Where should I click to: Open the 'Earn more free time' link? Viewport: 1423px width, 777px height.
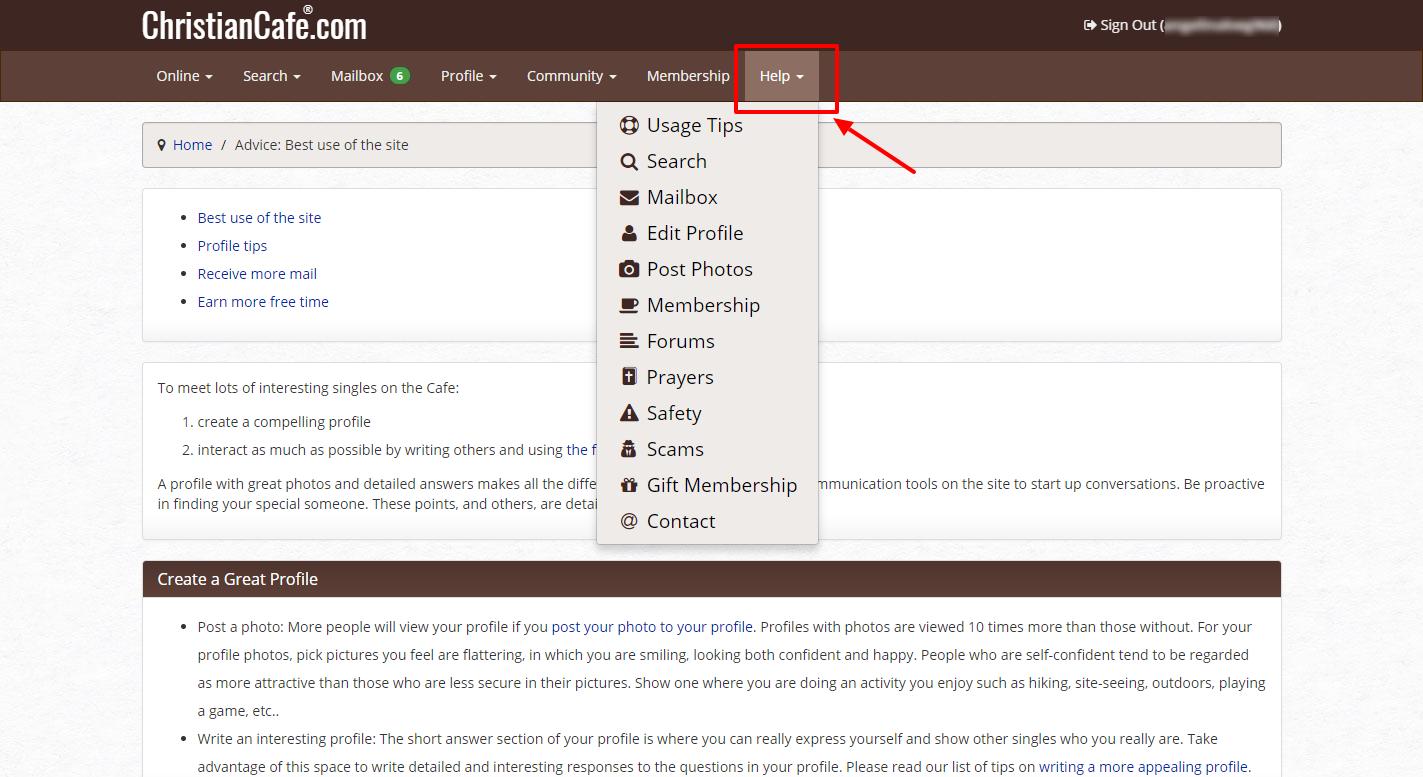click(x=263, y=302)
